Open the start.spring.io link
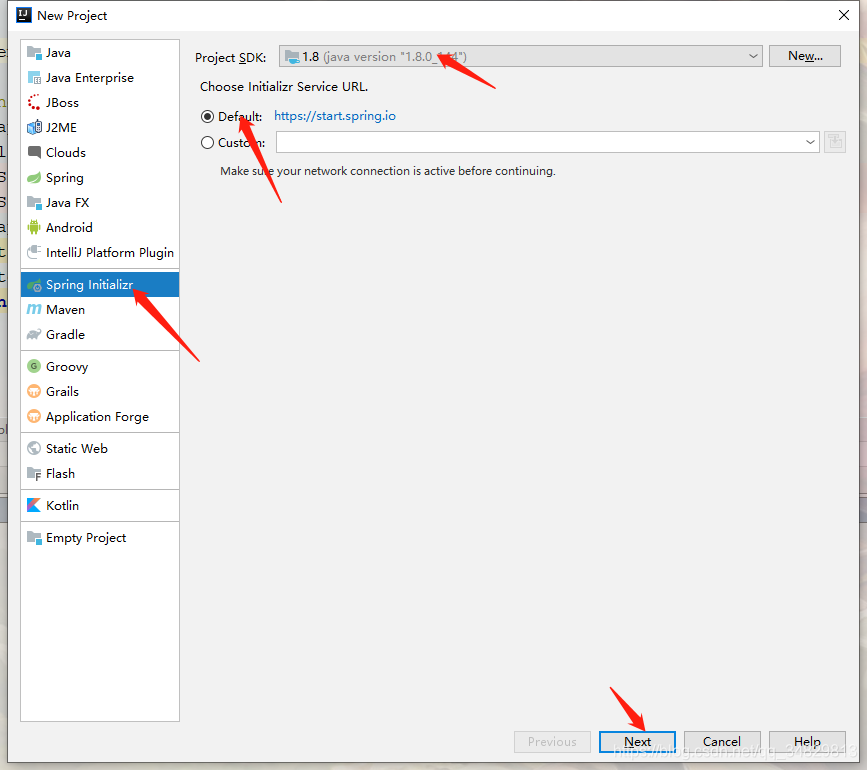867x770 pixels. coord(335,116)
